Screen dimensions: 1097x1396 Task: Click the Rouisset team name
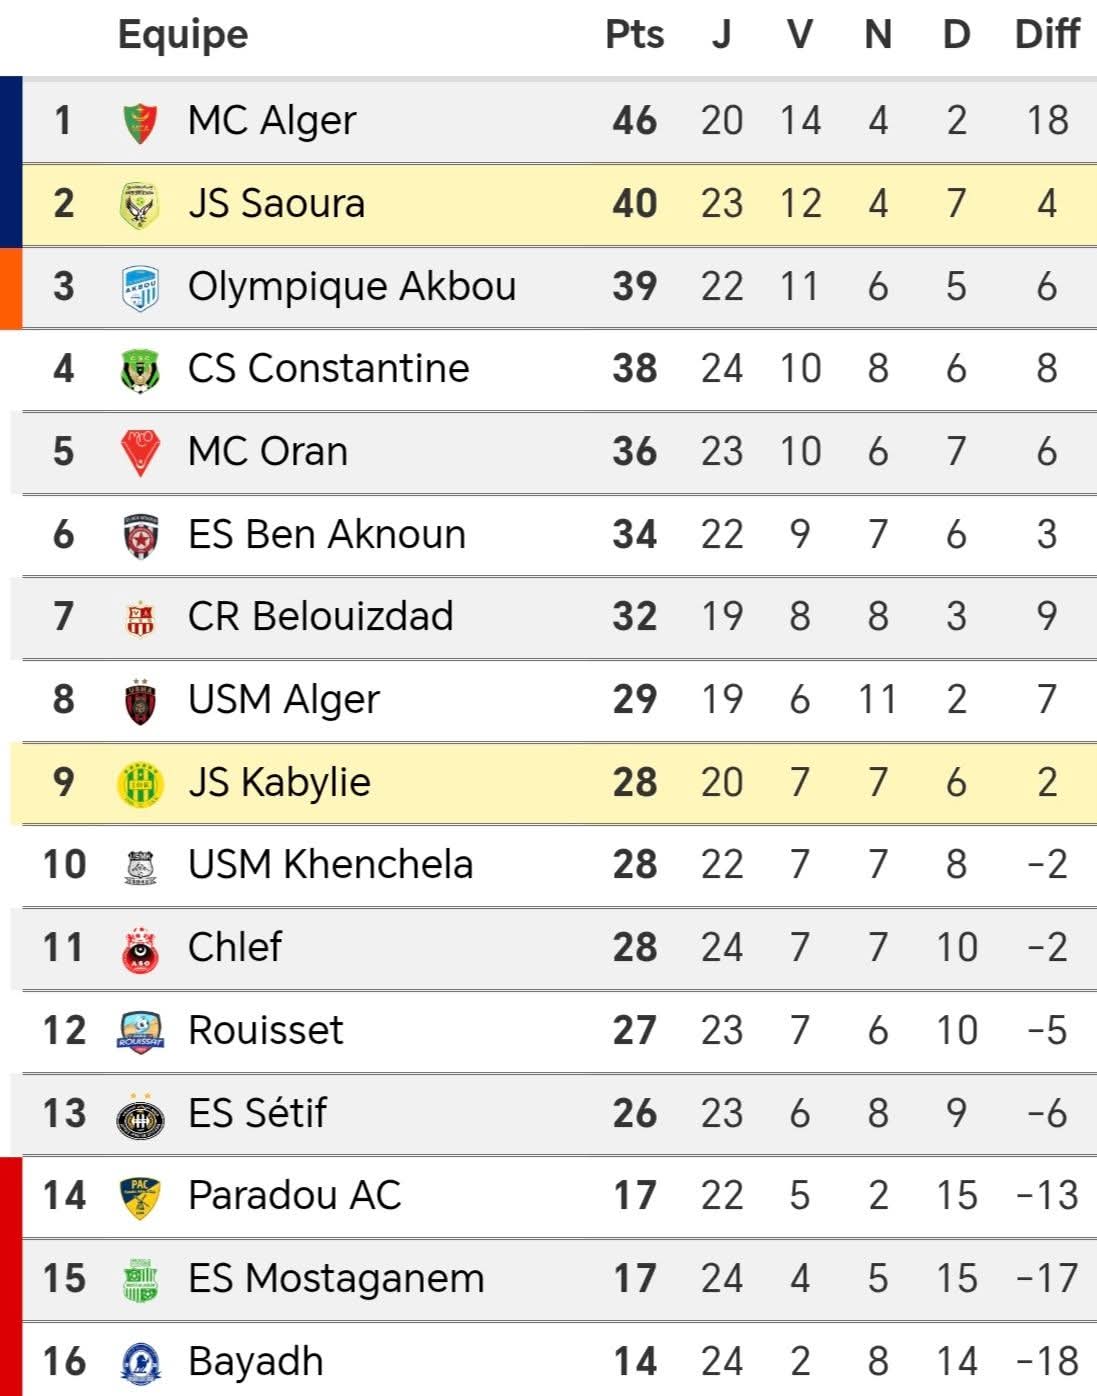(x=265, y=1031)
